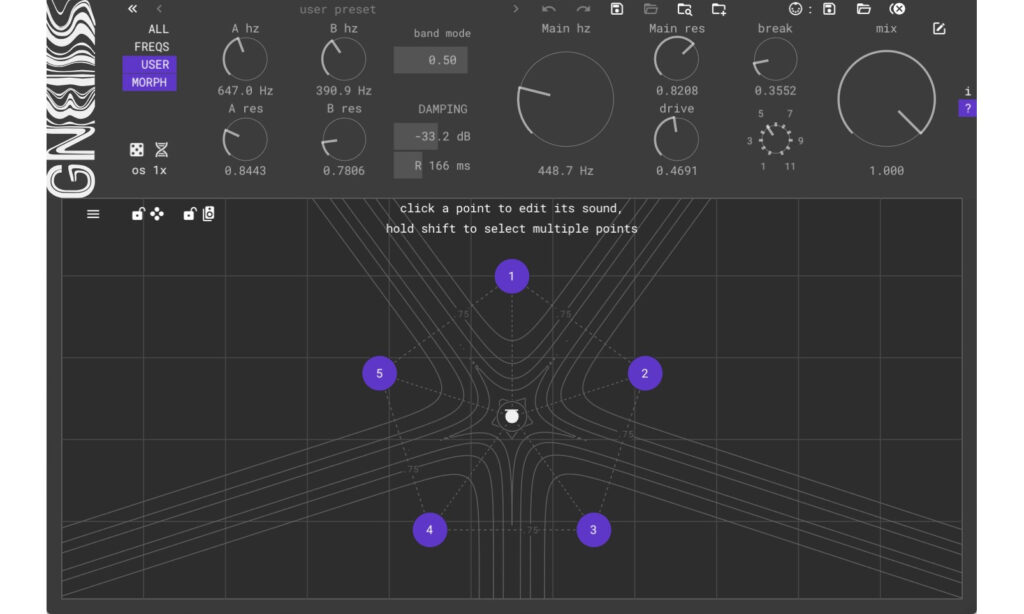Click the smiley face icon in toolbar

click(795, 8)
